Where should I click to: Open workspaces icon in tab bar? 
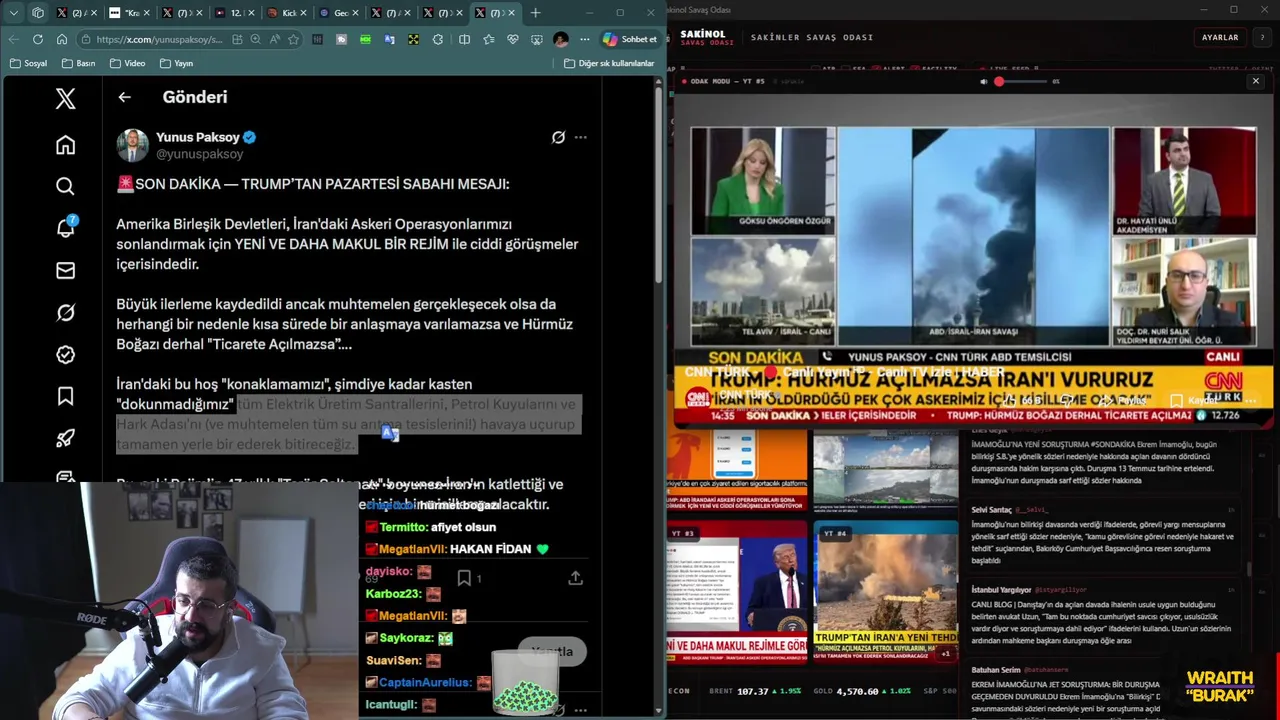pyautogui.click(x=37, y=13)
